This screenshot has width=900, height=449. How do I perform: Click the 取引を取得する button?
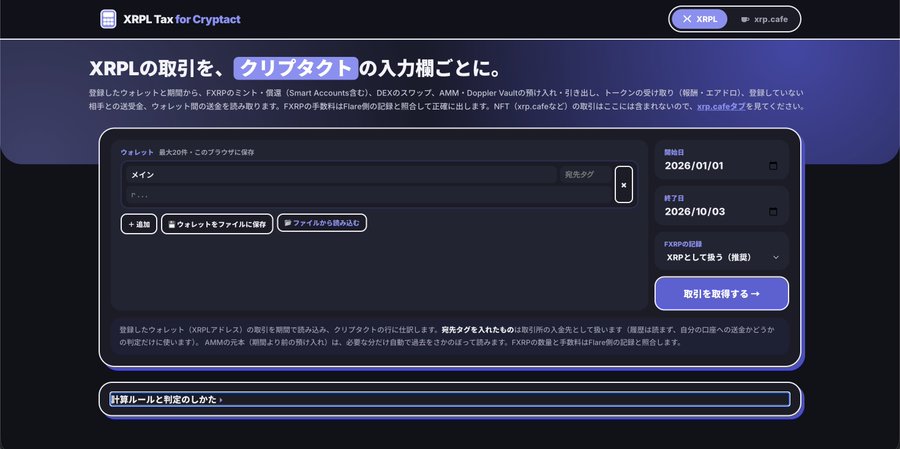[x=721, y=293]
